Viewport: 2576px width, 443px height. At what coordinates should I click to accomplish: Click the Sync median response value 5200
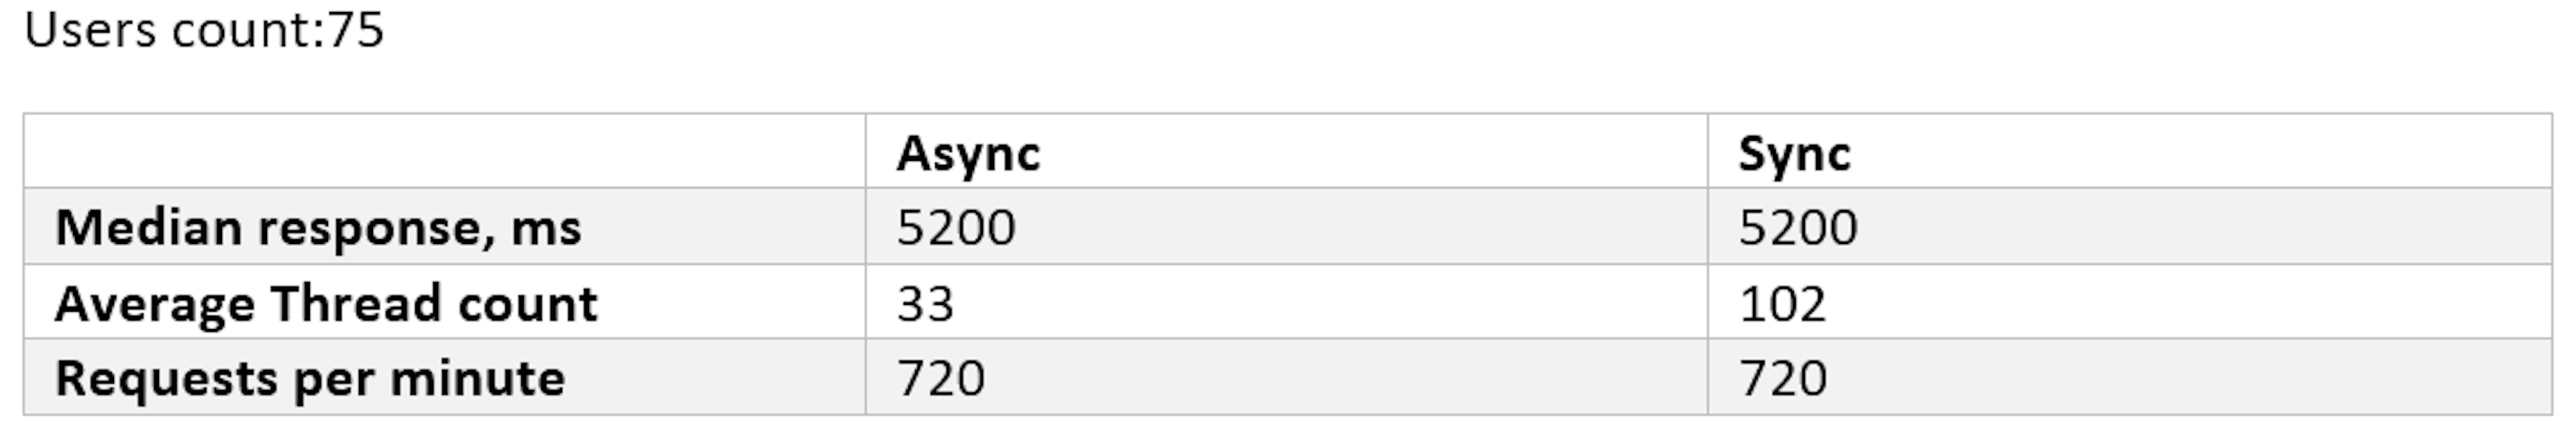point(1798,228)
